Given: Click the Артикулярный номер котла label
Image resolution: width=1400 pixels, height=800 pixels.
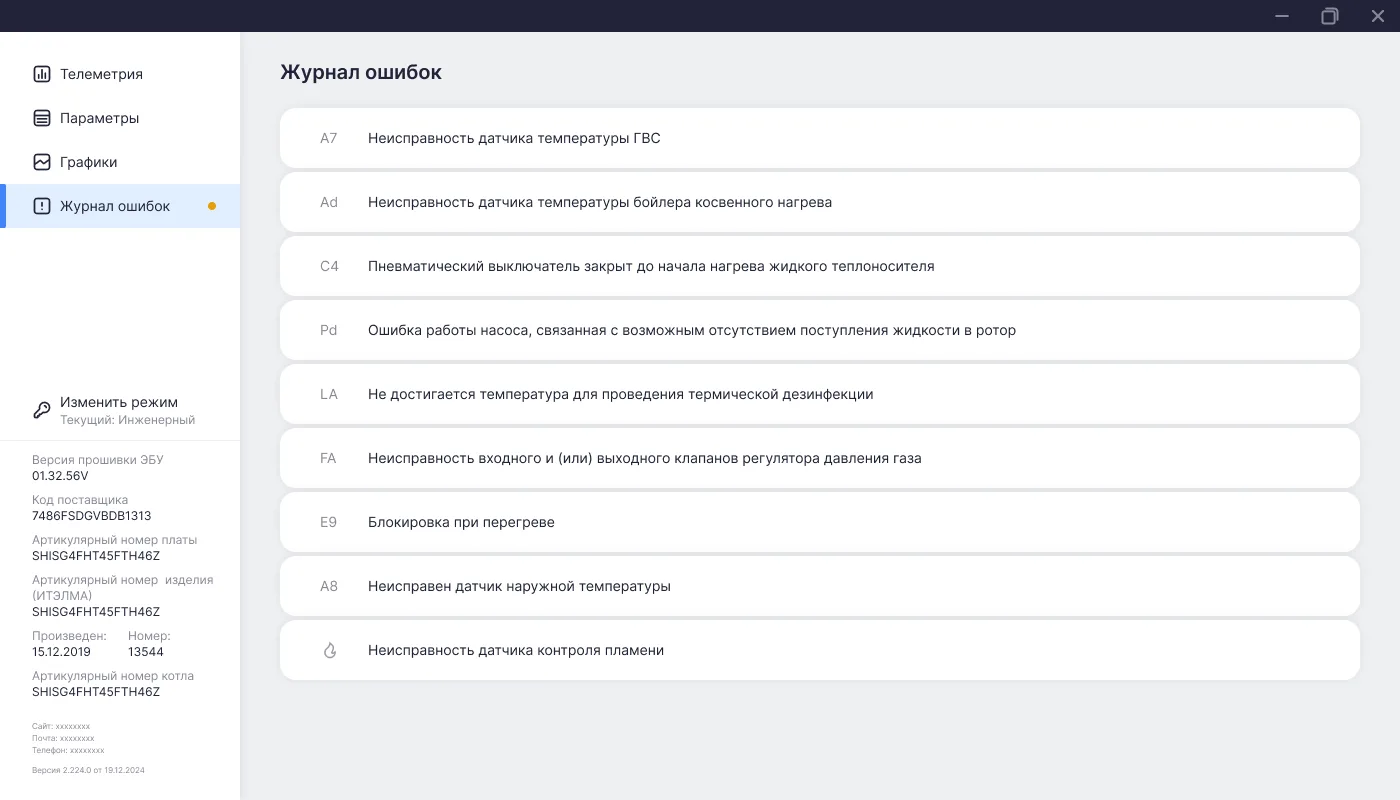Looking at the screenshot, I should (113, 676).
